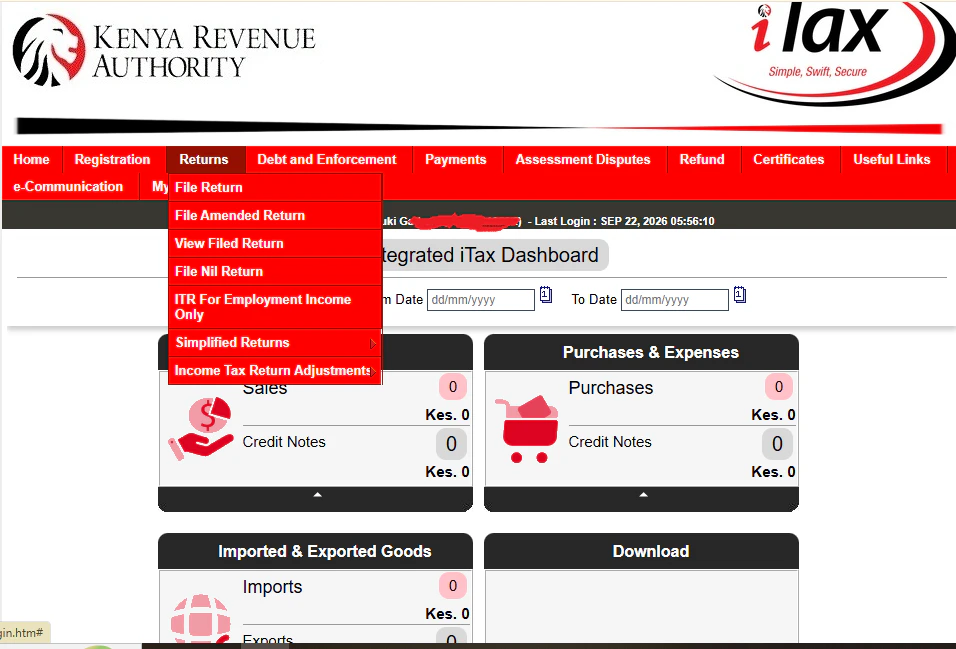
Task: Collapse the Sales panel with the up arrow
Action: (x=317, y=495)
